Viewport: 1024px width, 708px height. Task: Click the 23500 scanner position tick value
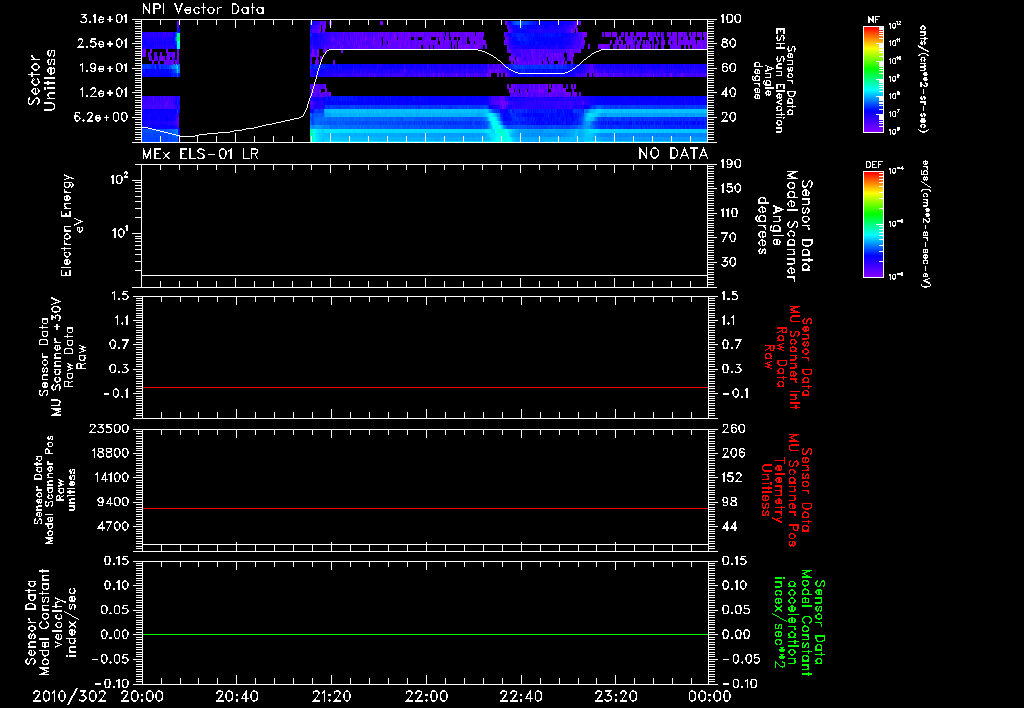[x=108, y=429]
